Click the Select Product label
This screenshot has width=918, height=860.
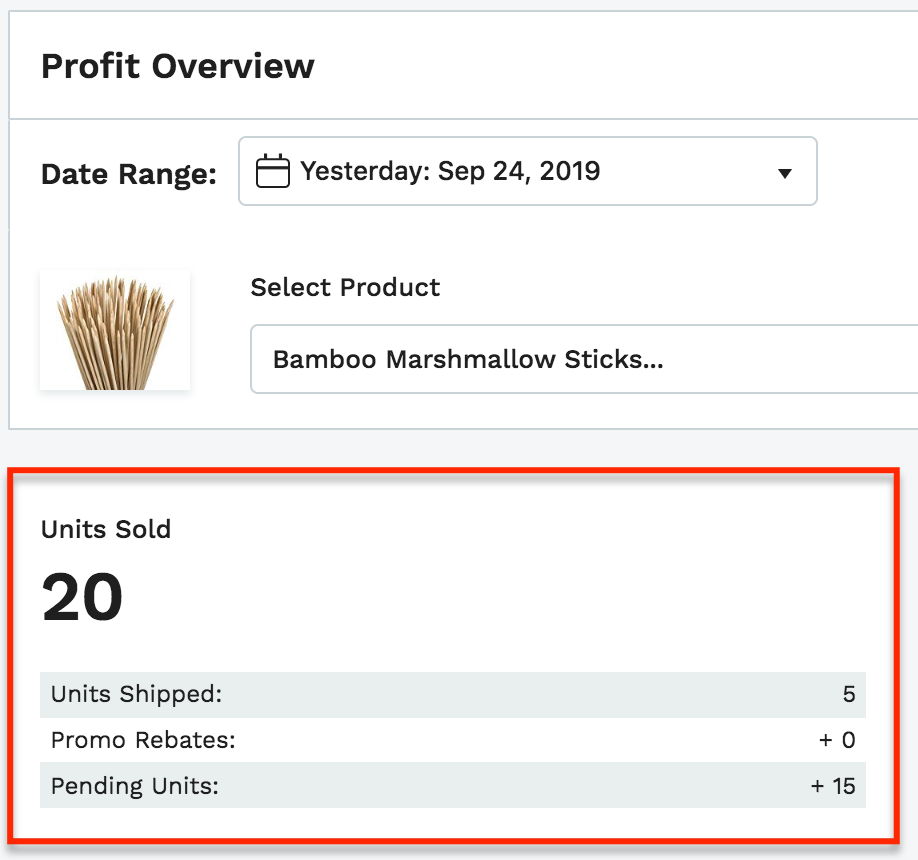[x=345, y=287]
